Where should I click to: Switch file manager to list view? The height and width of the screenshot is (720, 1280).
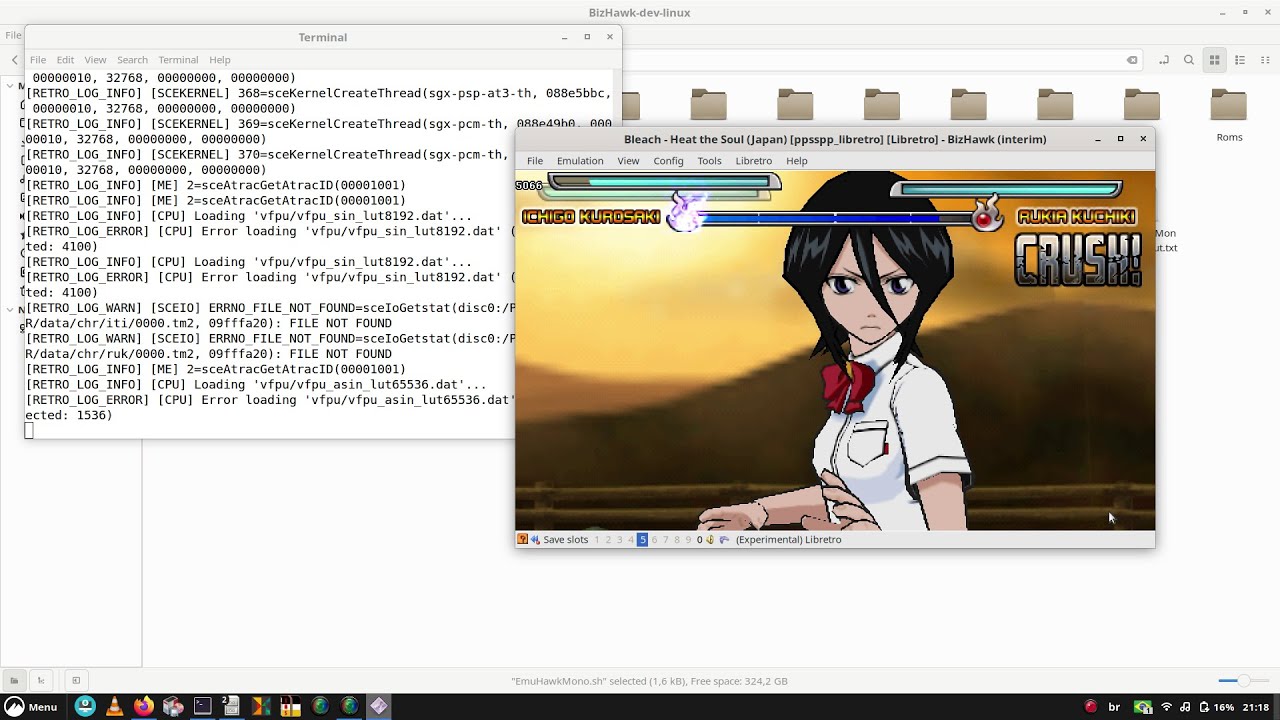tap(1238, 60)
